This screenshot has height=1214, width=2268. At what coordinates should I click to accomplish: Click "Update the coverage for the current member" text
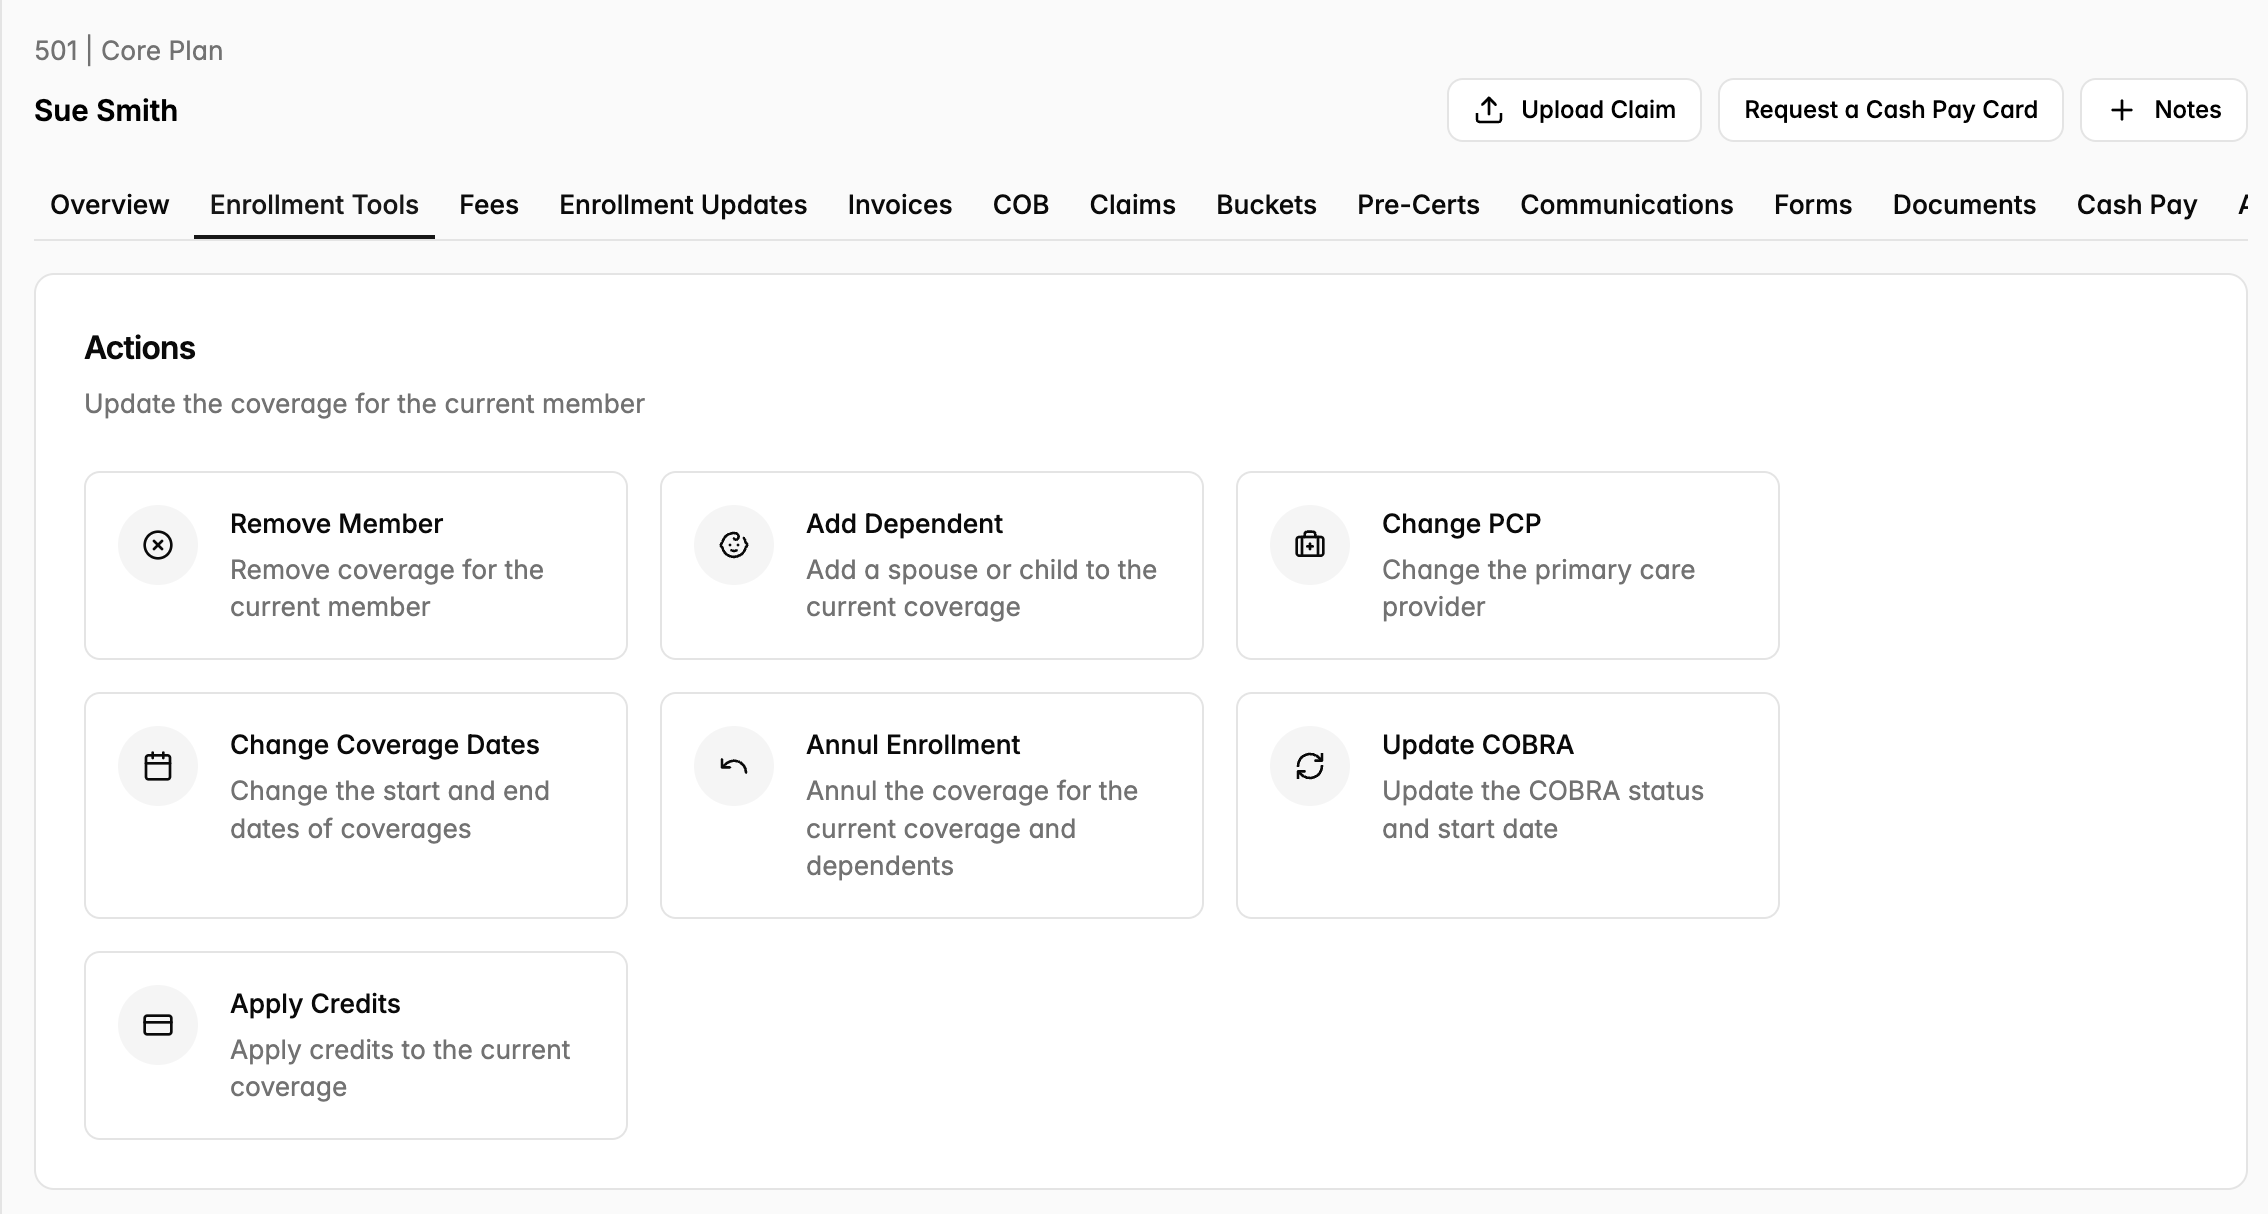[x=364, y=404]
